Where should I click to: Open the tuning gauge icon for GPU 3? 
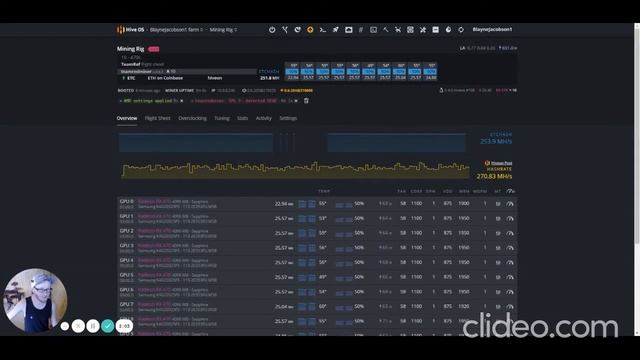510,248
